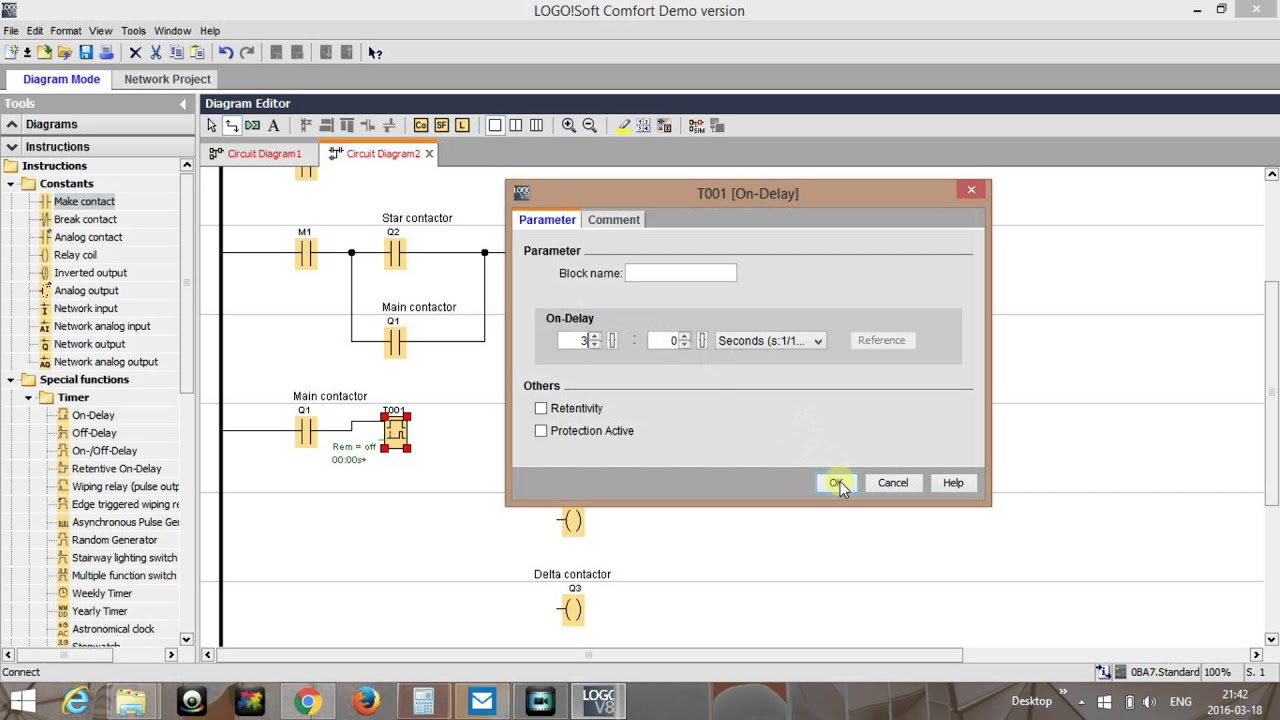Collapse the Constants tree folder

(x=10, y=184)
